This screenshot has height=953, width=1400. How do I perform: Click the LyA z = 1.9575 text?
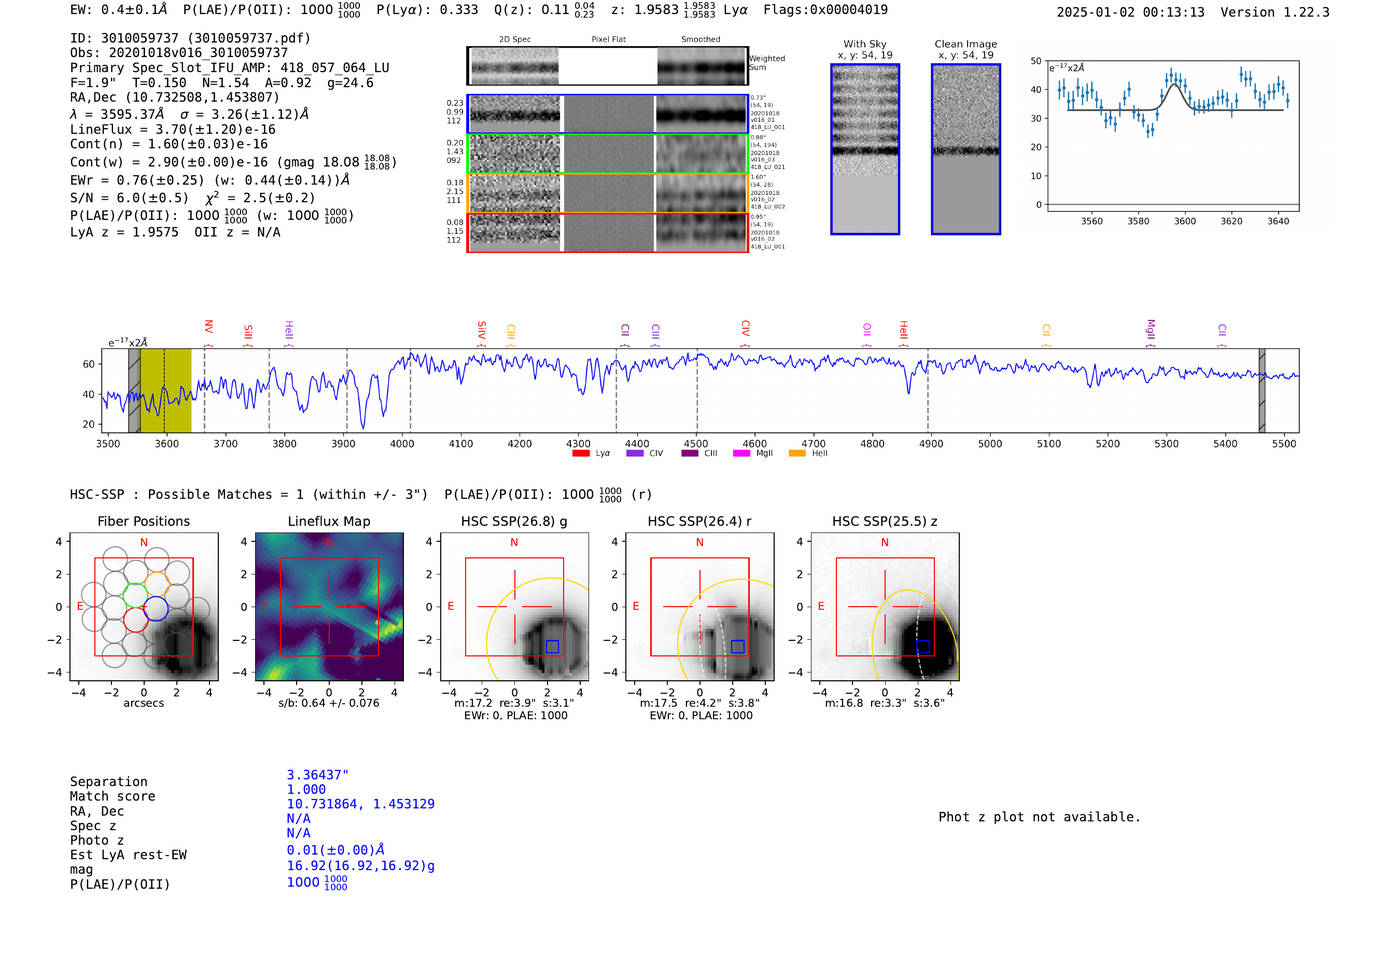click(x=124, y=232)
